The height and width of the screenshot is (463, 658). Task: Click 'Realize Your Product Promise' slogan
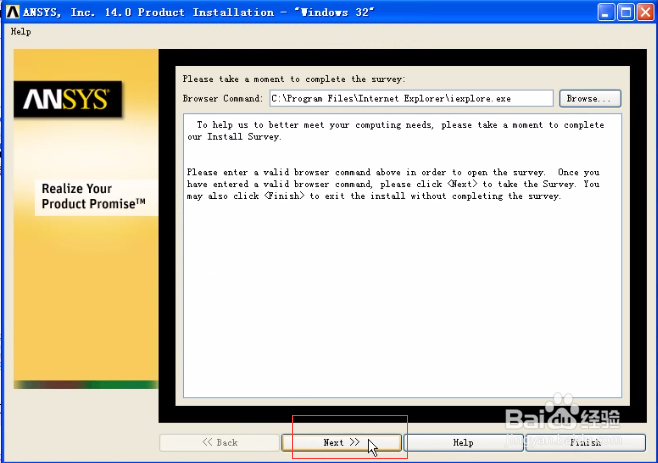tap(93, 196)
